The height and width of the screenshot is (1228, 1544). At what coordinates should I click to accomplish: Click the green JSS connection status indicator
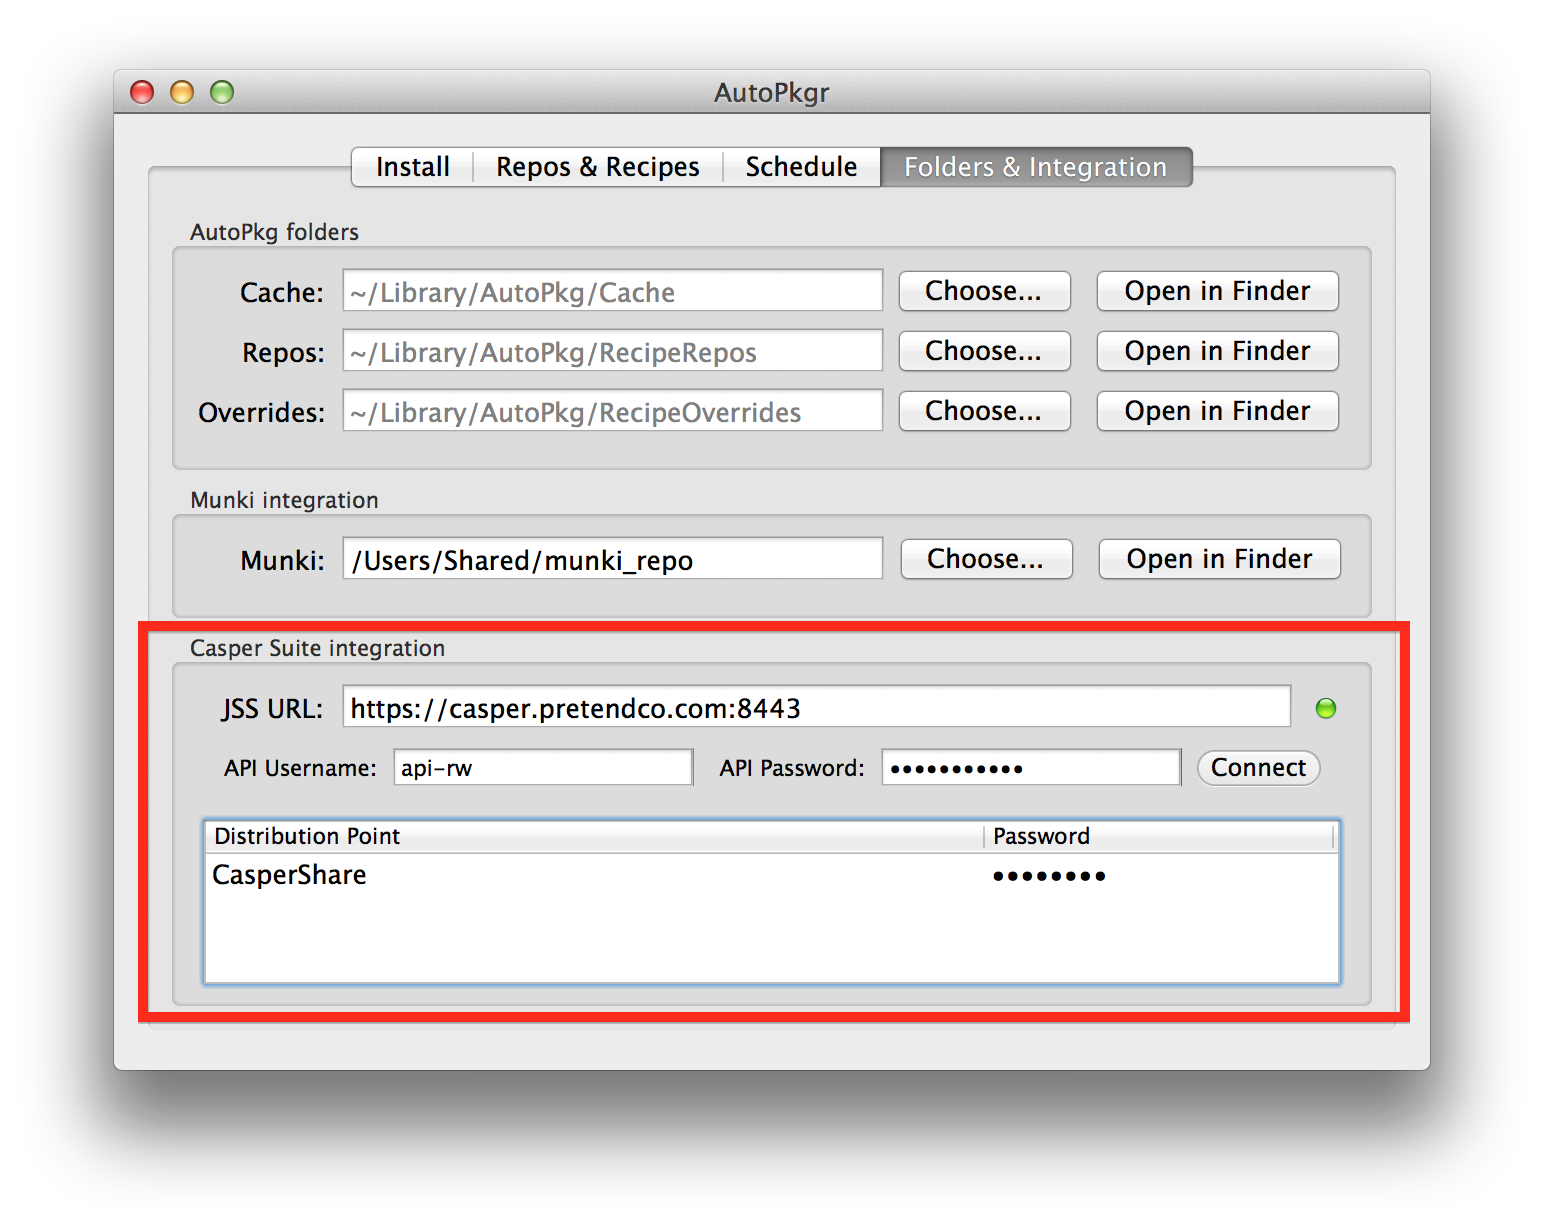[x=1326, y=709]
